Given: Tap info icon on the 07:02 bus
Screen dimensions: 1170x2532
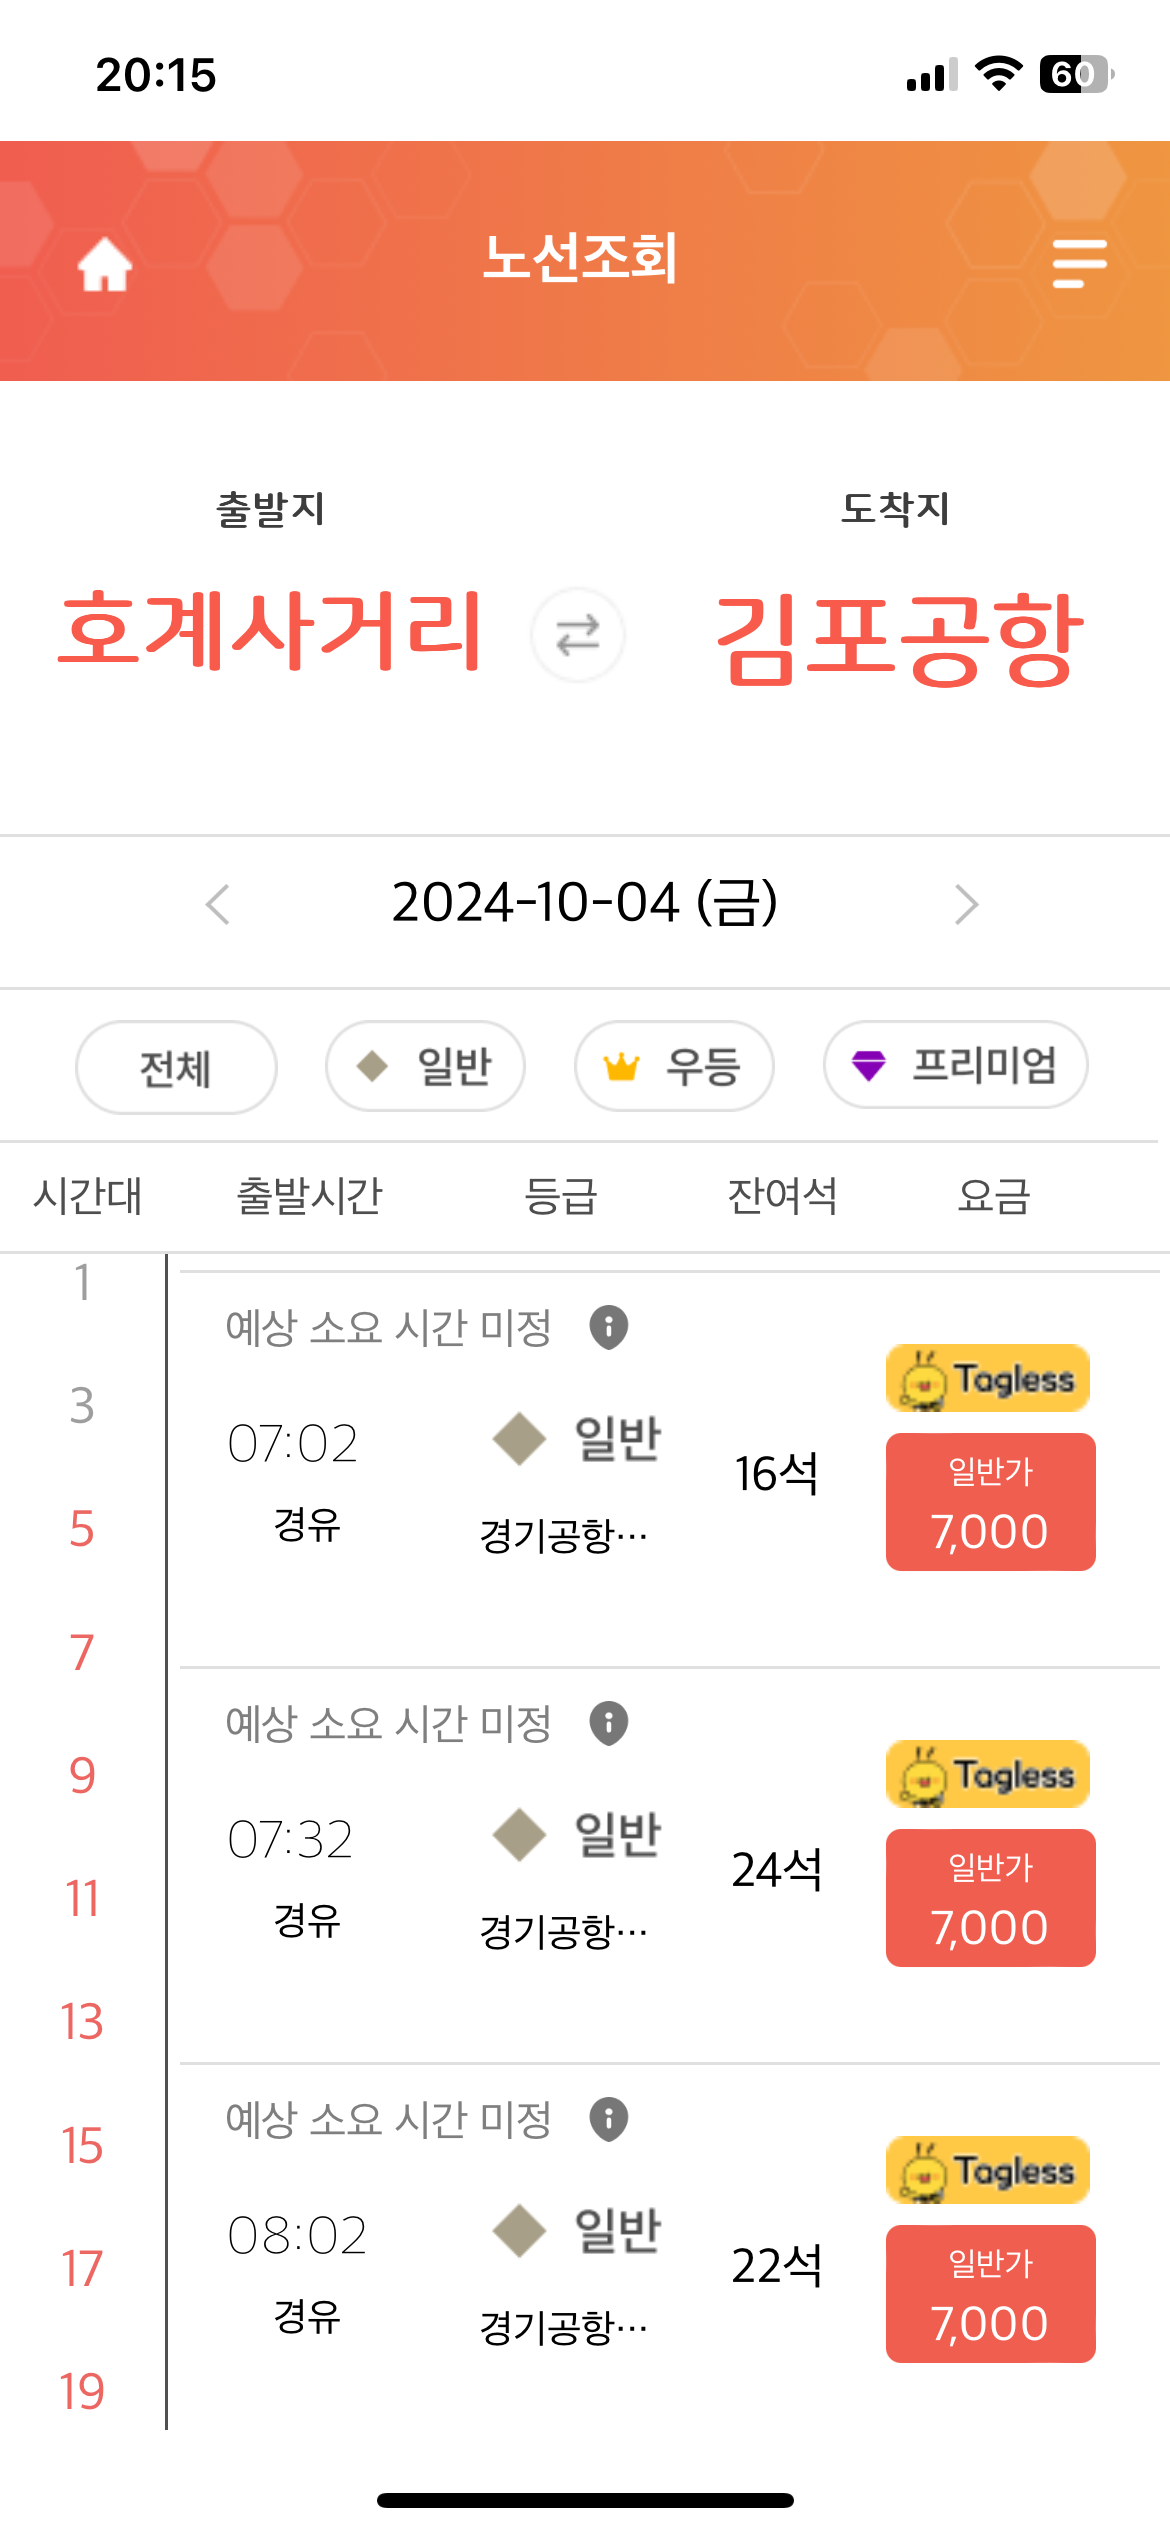Looking at the screenshot, I should [x=609, y=1328].
